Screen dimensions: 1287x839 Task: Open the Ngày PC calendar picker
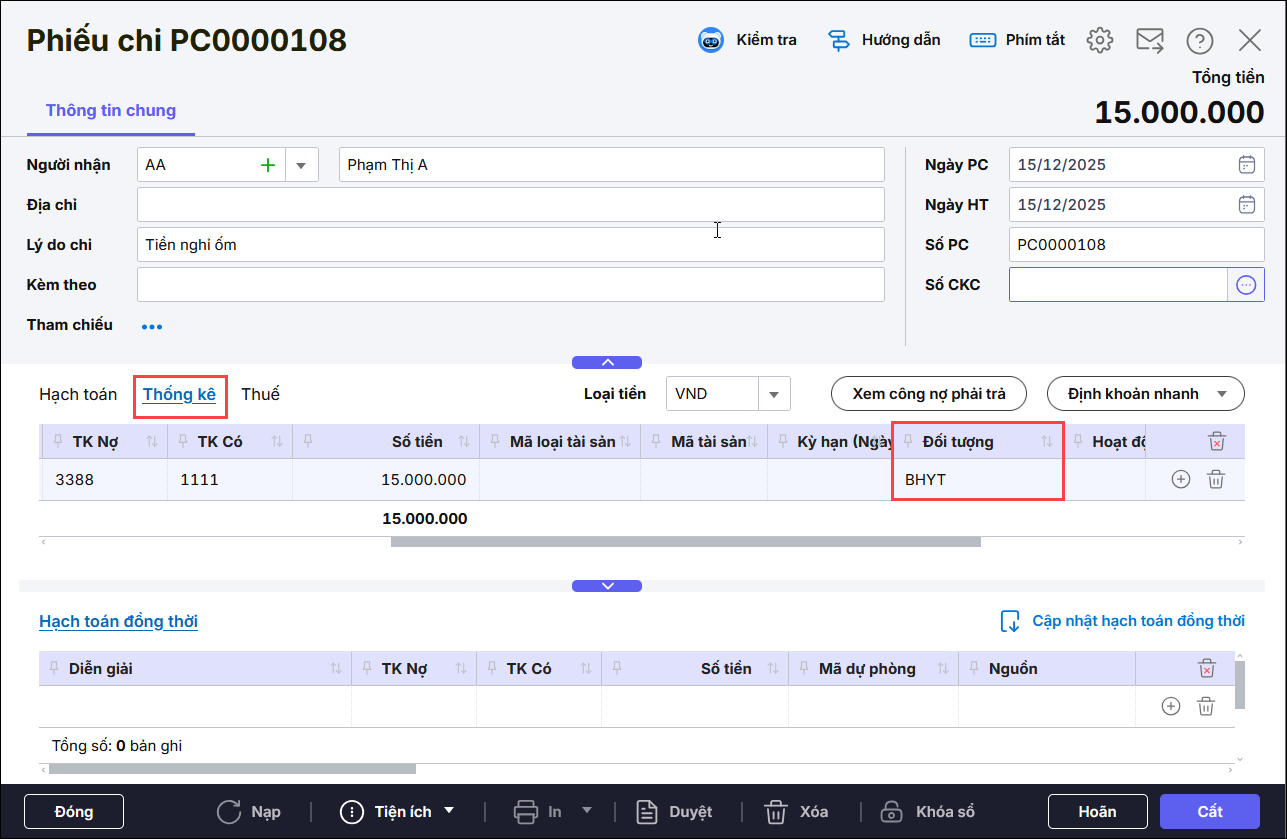(x=1246, y=165)
